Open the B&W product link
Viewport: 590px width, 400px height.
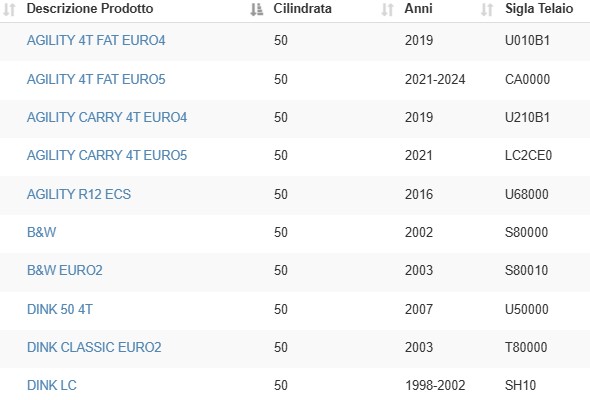[x=41, y=232]
